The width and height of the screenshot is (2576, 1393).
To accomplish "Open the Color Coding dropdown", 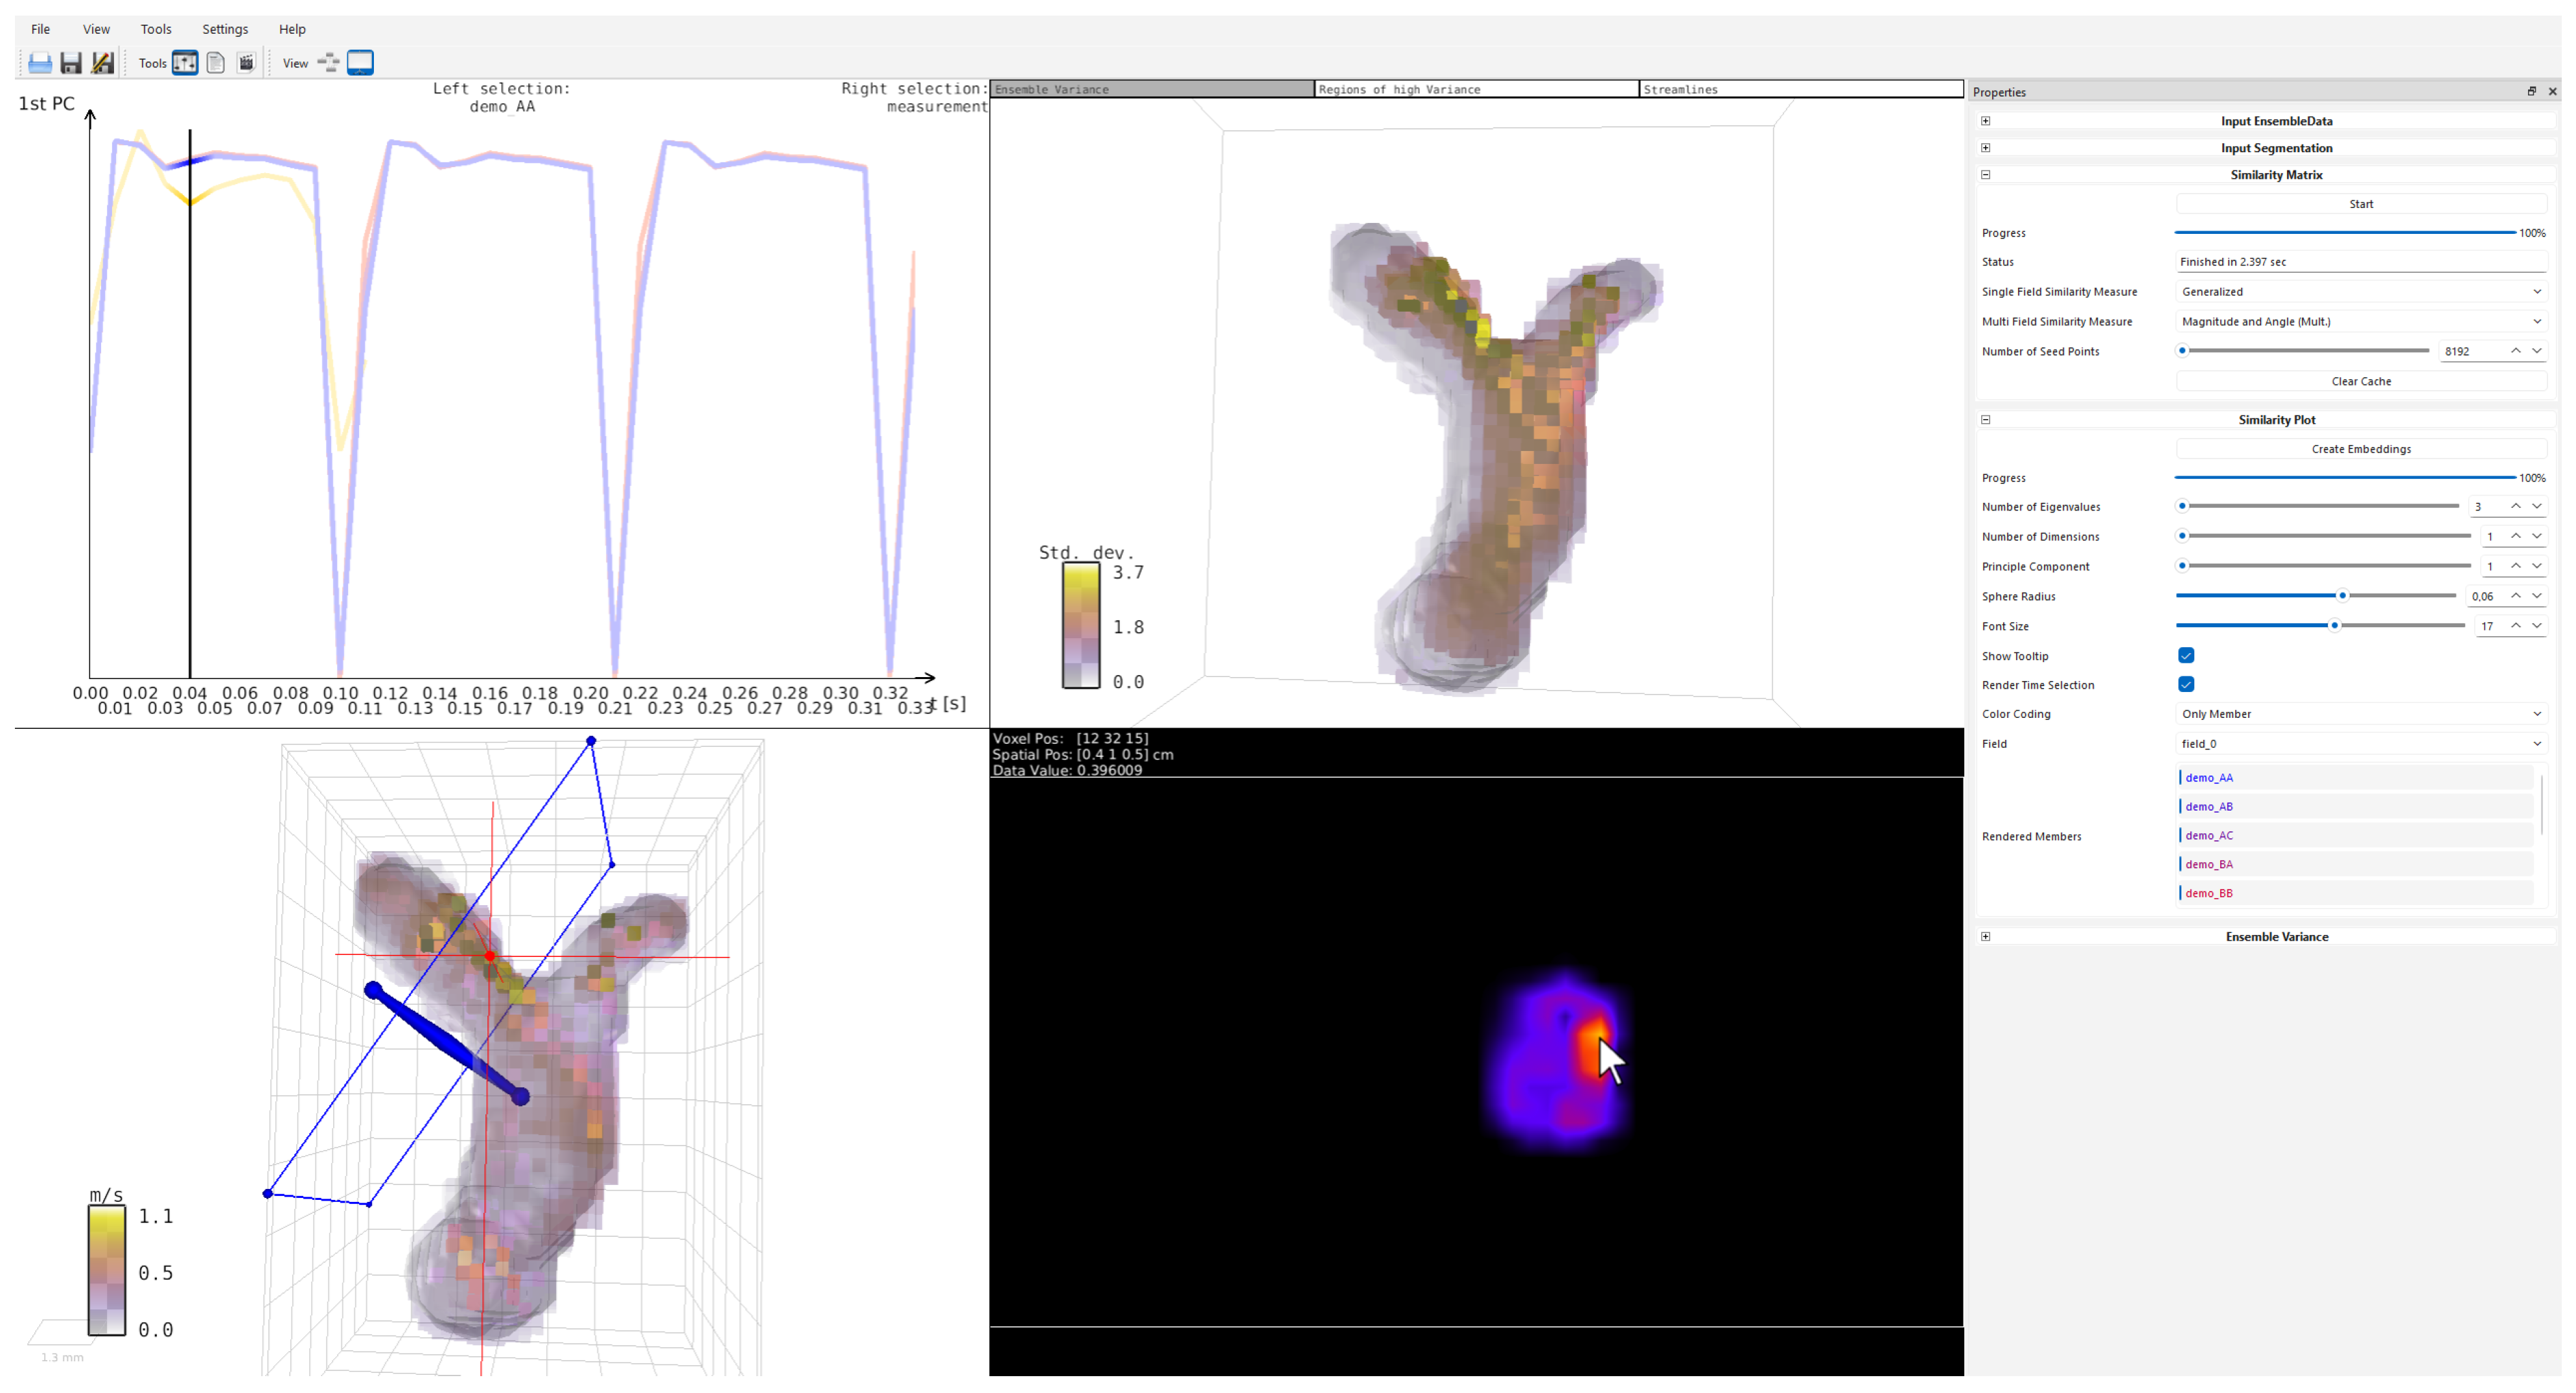I will pos(2361,714).
